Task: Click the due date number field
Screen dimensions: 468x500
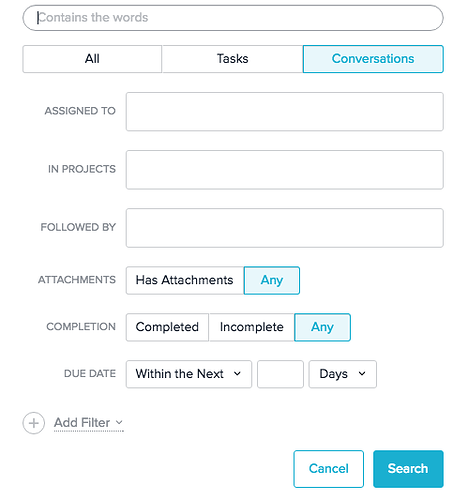Action: click(x=280, y=374)
